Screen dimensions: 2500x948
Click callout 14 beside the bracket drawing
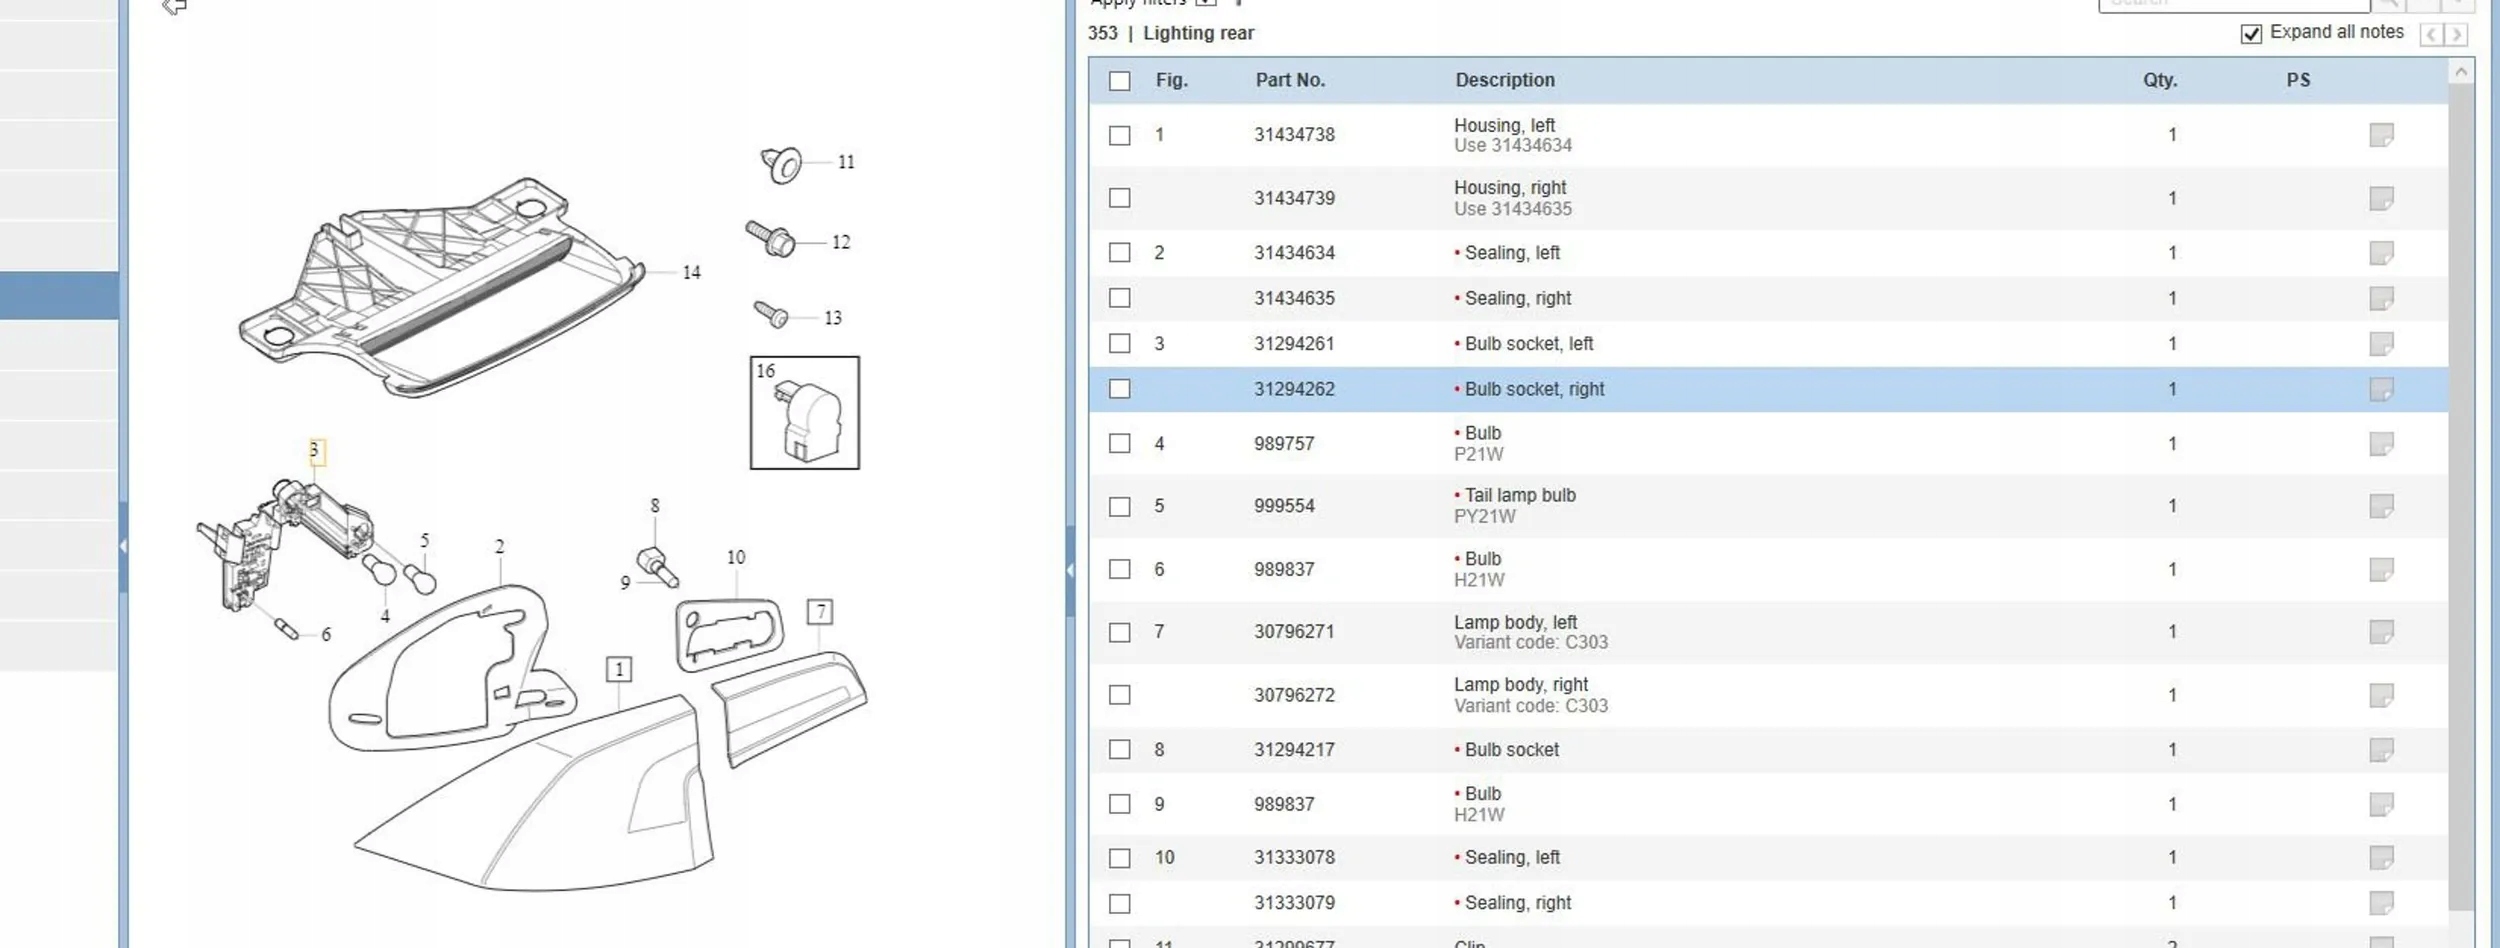coord(692,272)
